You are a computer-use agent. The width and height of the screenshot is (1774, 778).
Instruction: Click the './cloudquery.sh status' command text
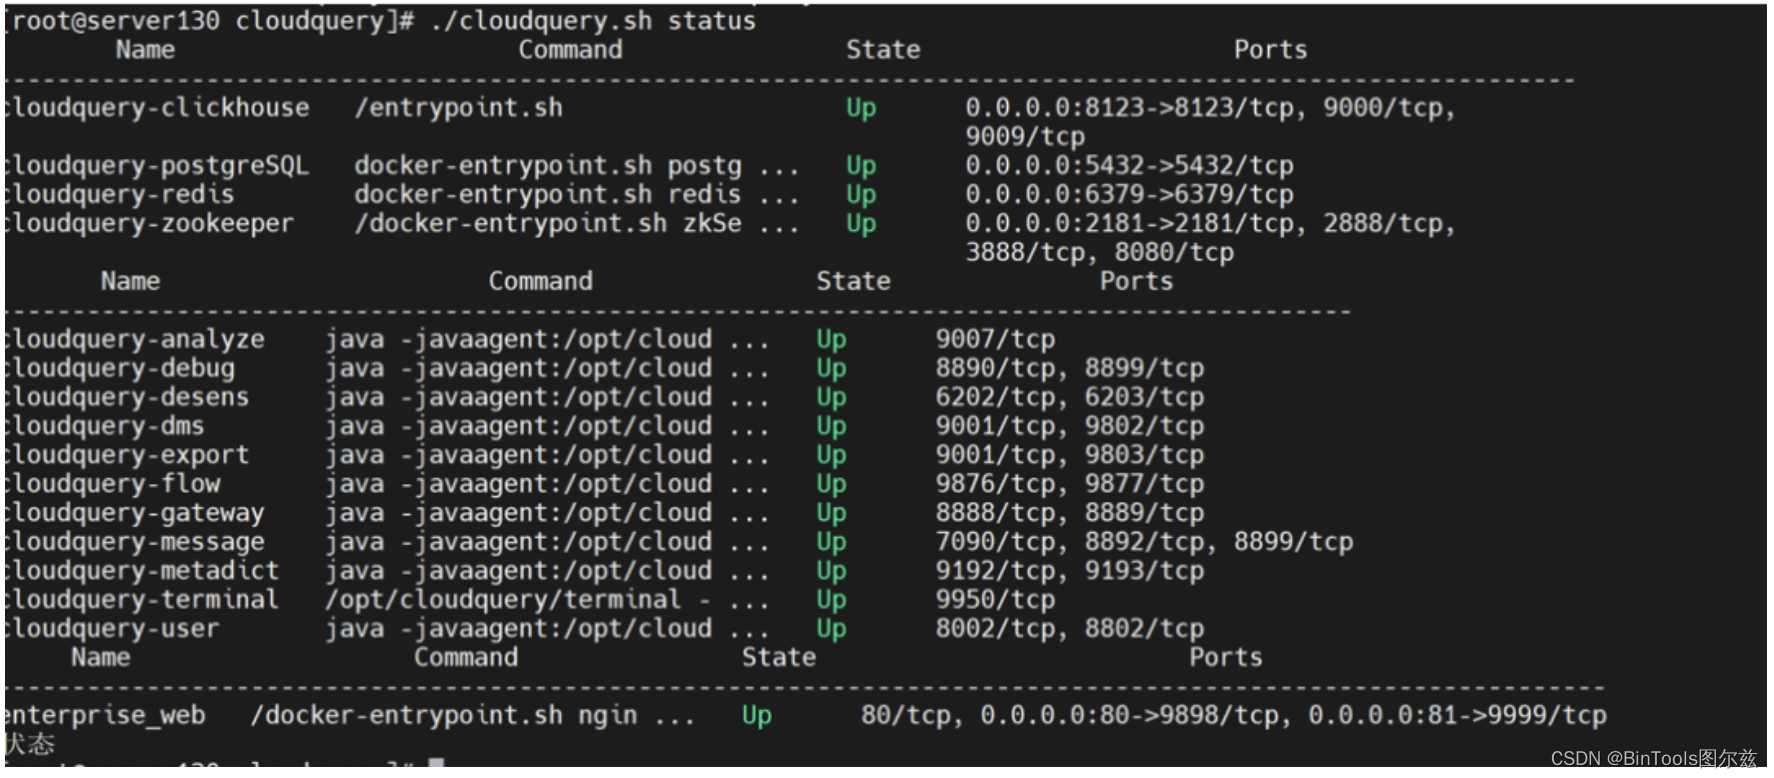(593, 20)
